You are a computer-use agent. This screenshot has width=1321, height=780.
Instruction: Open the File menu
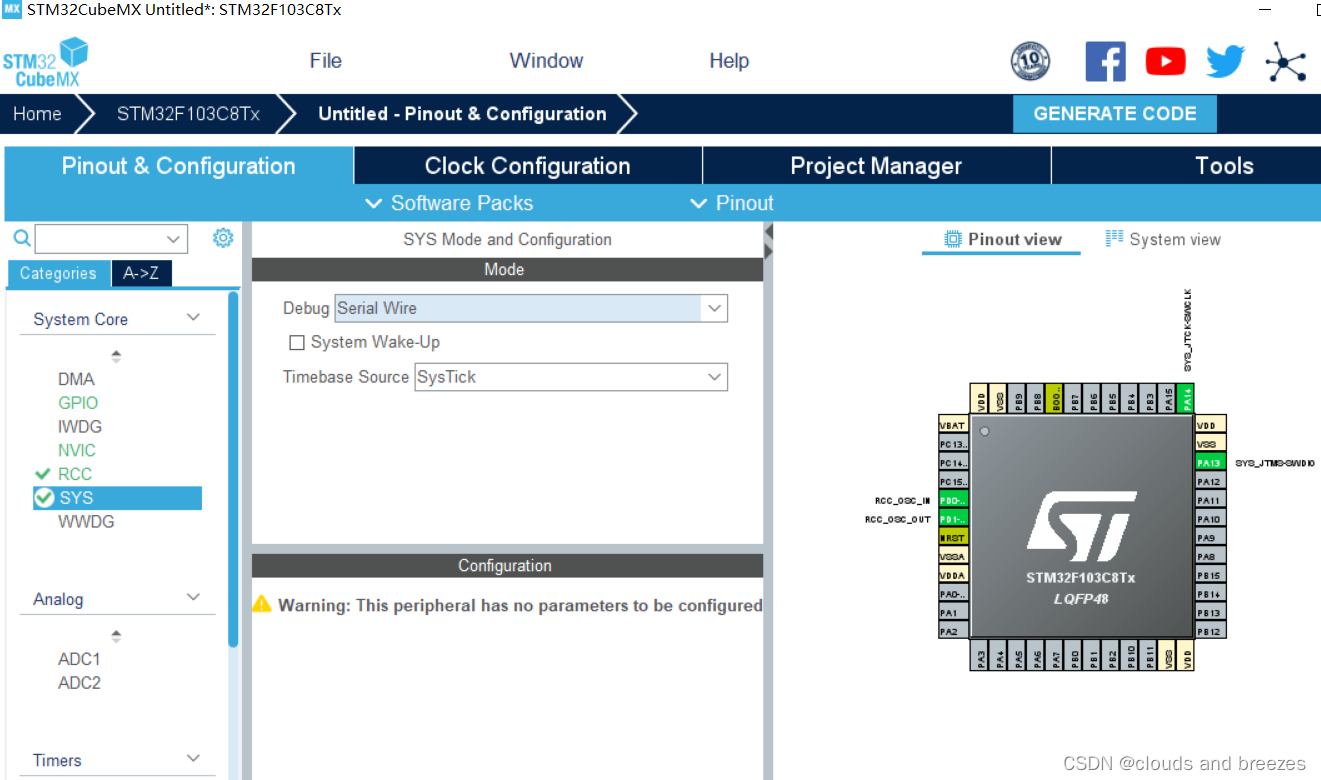point(326,61)
